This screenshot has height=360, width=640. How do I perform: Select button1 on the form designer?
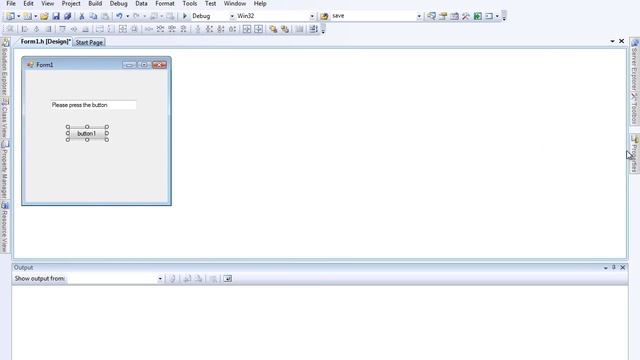87,133
